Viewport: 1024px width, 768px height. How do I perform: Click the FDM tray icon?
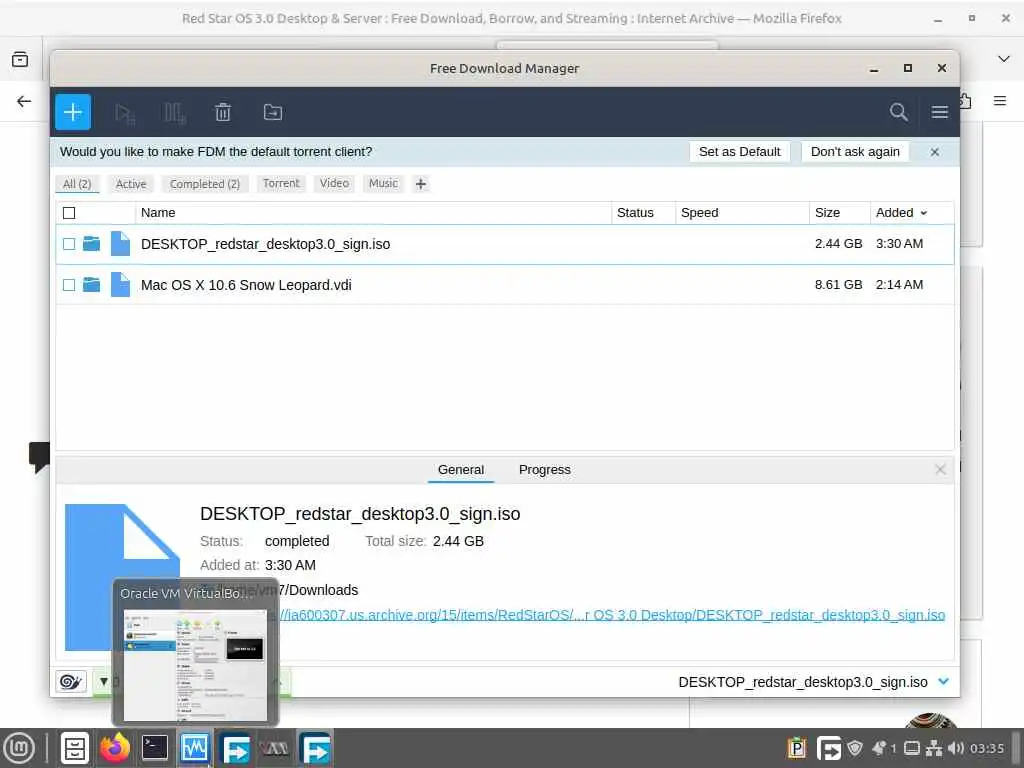tap(829, 748)
